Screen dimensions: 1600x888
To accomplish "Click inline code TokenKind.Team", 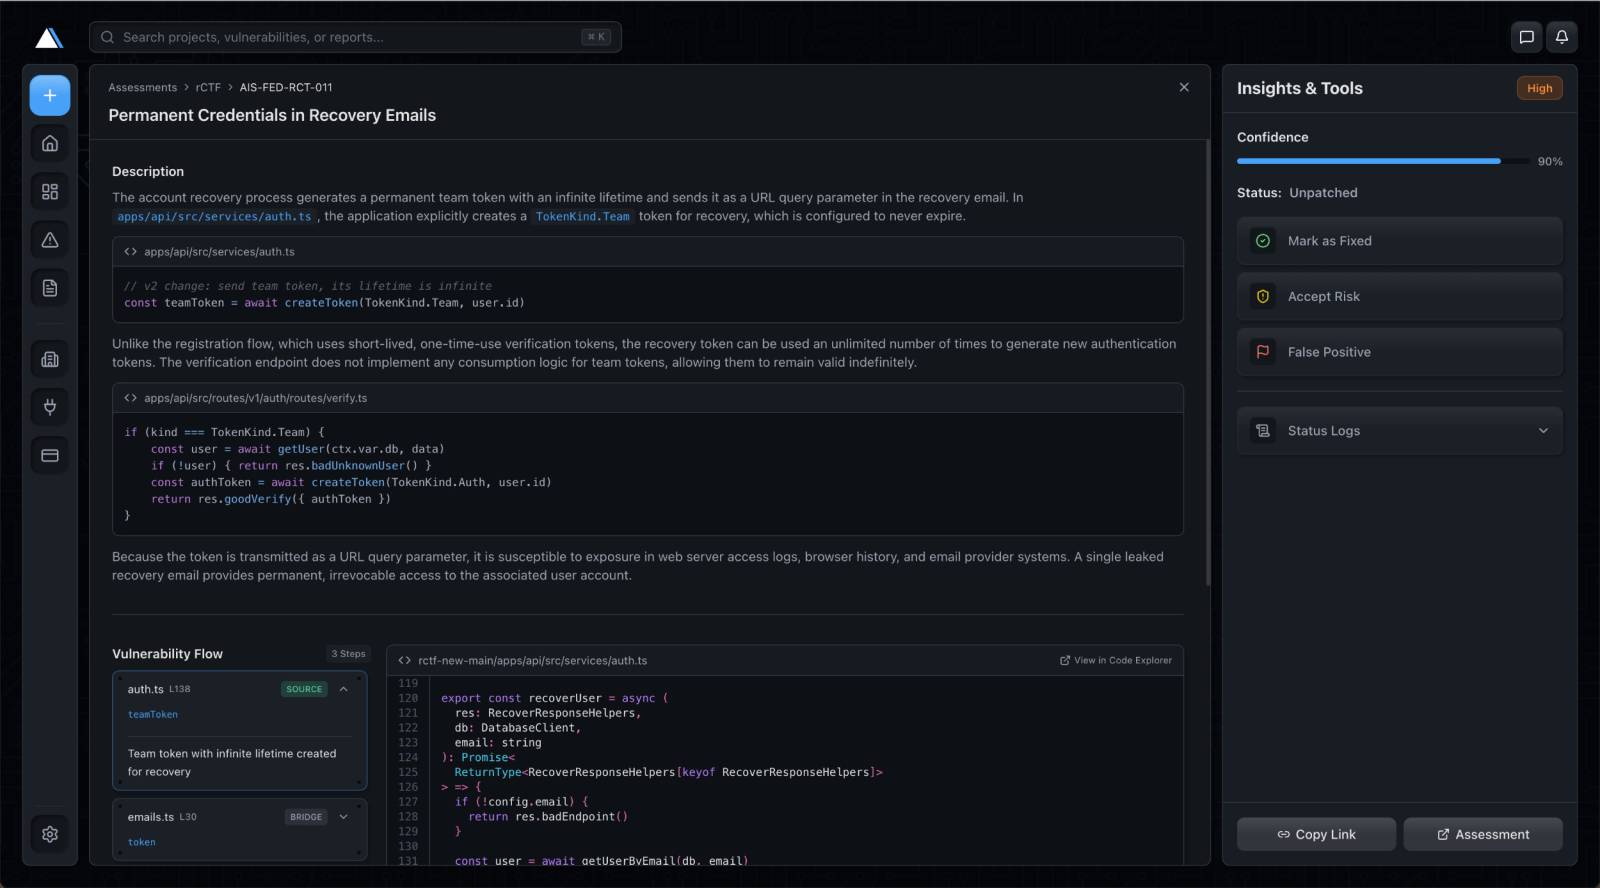I will (582, 216).
